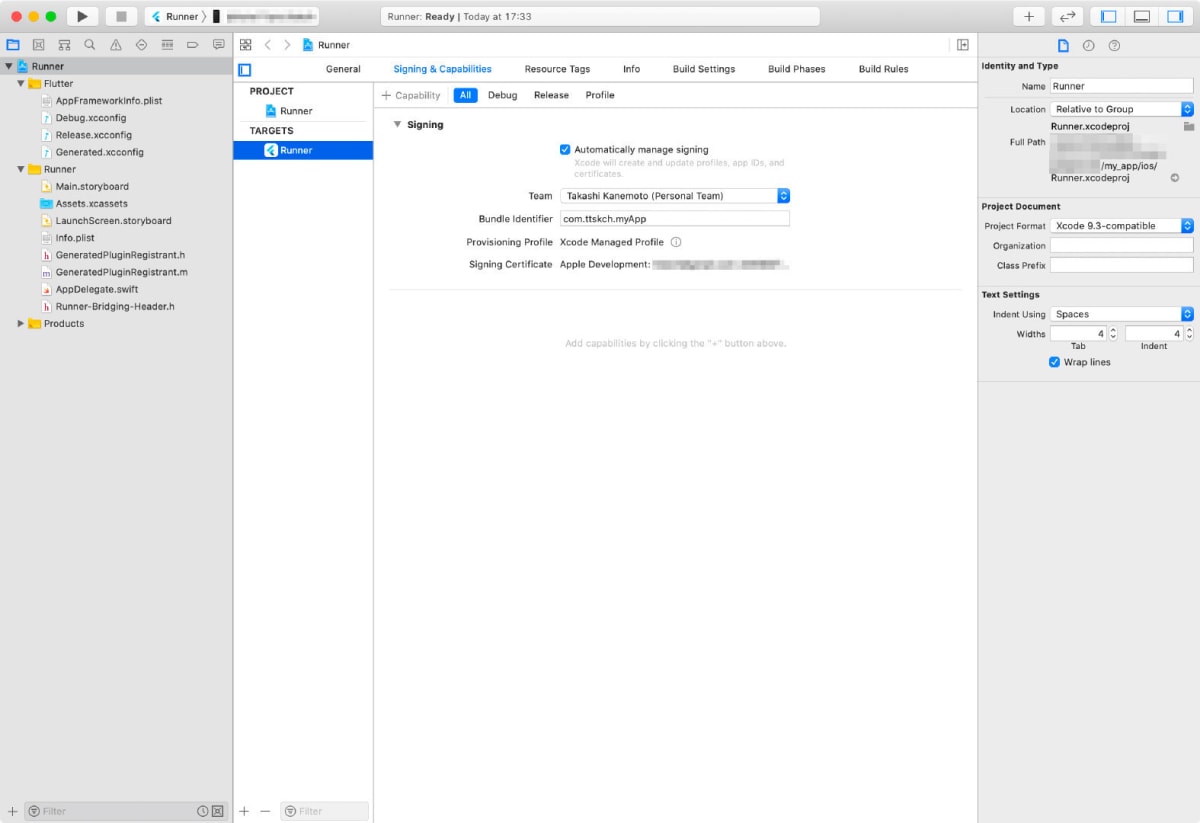Go back using the jump bar arrow
1200x823 pixels.
267,45
